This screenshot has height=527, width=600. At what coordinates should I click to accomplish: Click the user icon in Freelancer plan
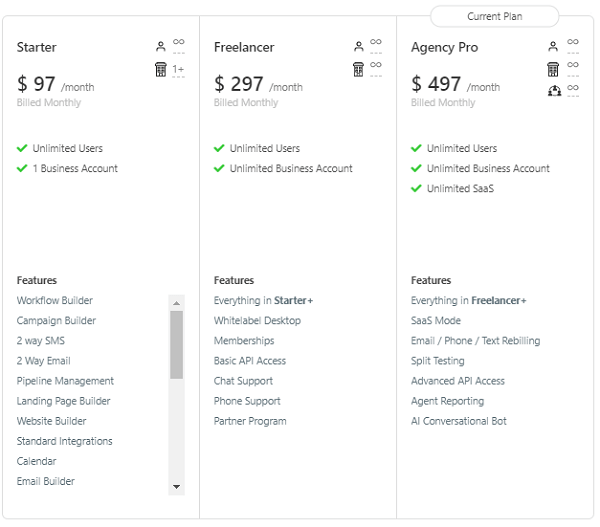click(358, 47)
